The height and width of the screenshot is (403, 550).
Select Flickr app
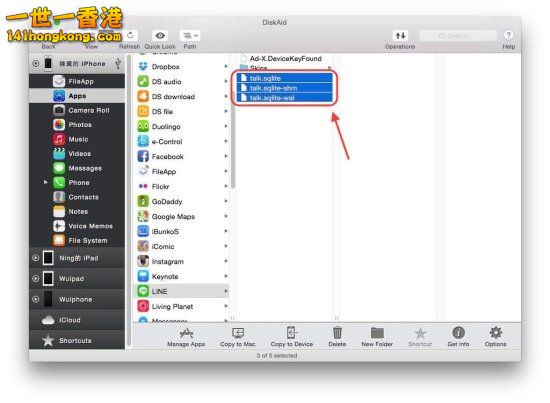[182, 187]
